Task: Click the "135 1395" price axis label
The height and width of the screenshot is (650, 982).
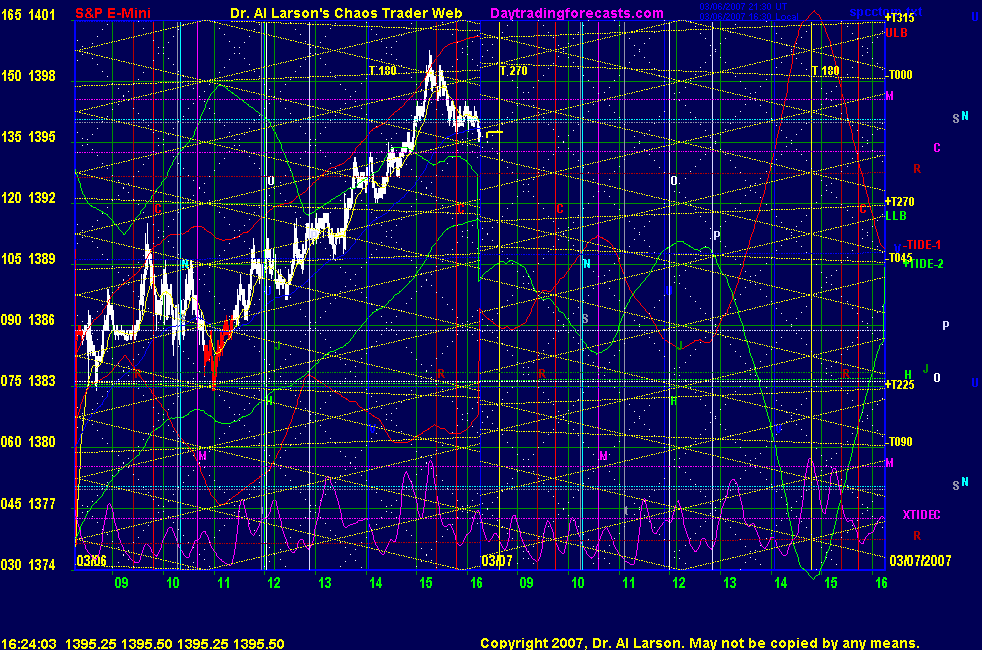Action: [28, 137]
